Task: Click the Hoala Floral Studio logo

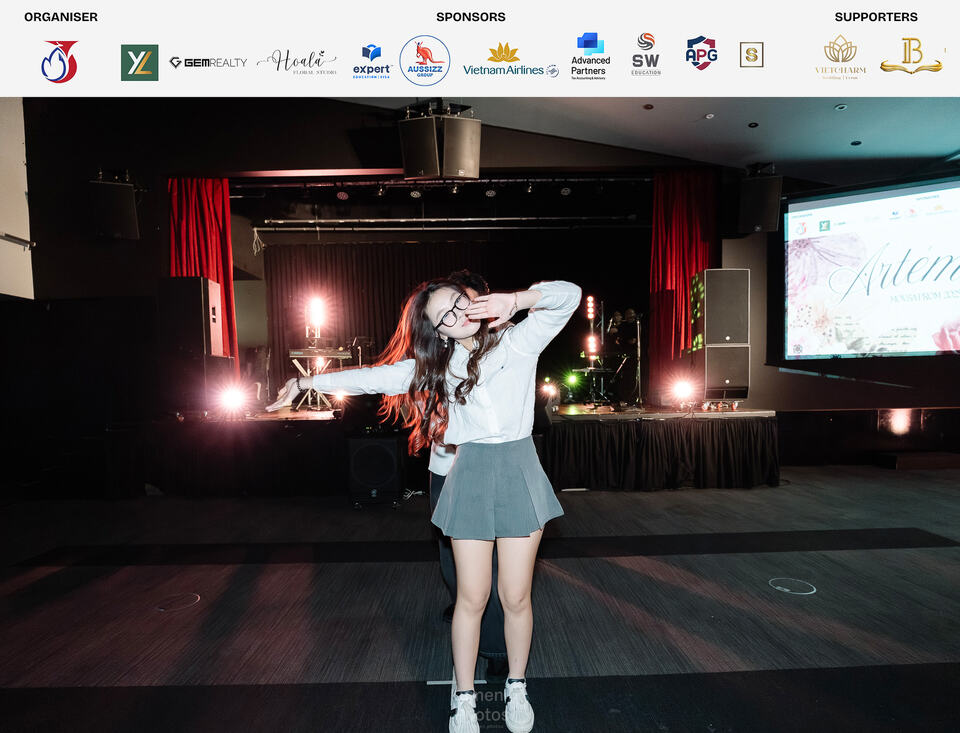Action: click(x=297, y=62)
